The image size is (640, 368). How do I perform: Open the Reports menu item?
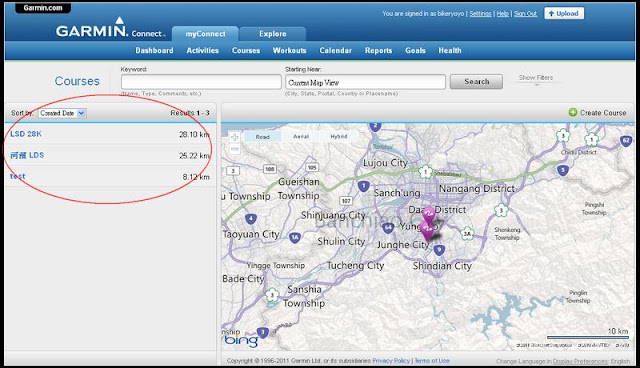point(378,51)
